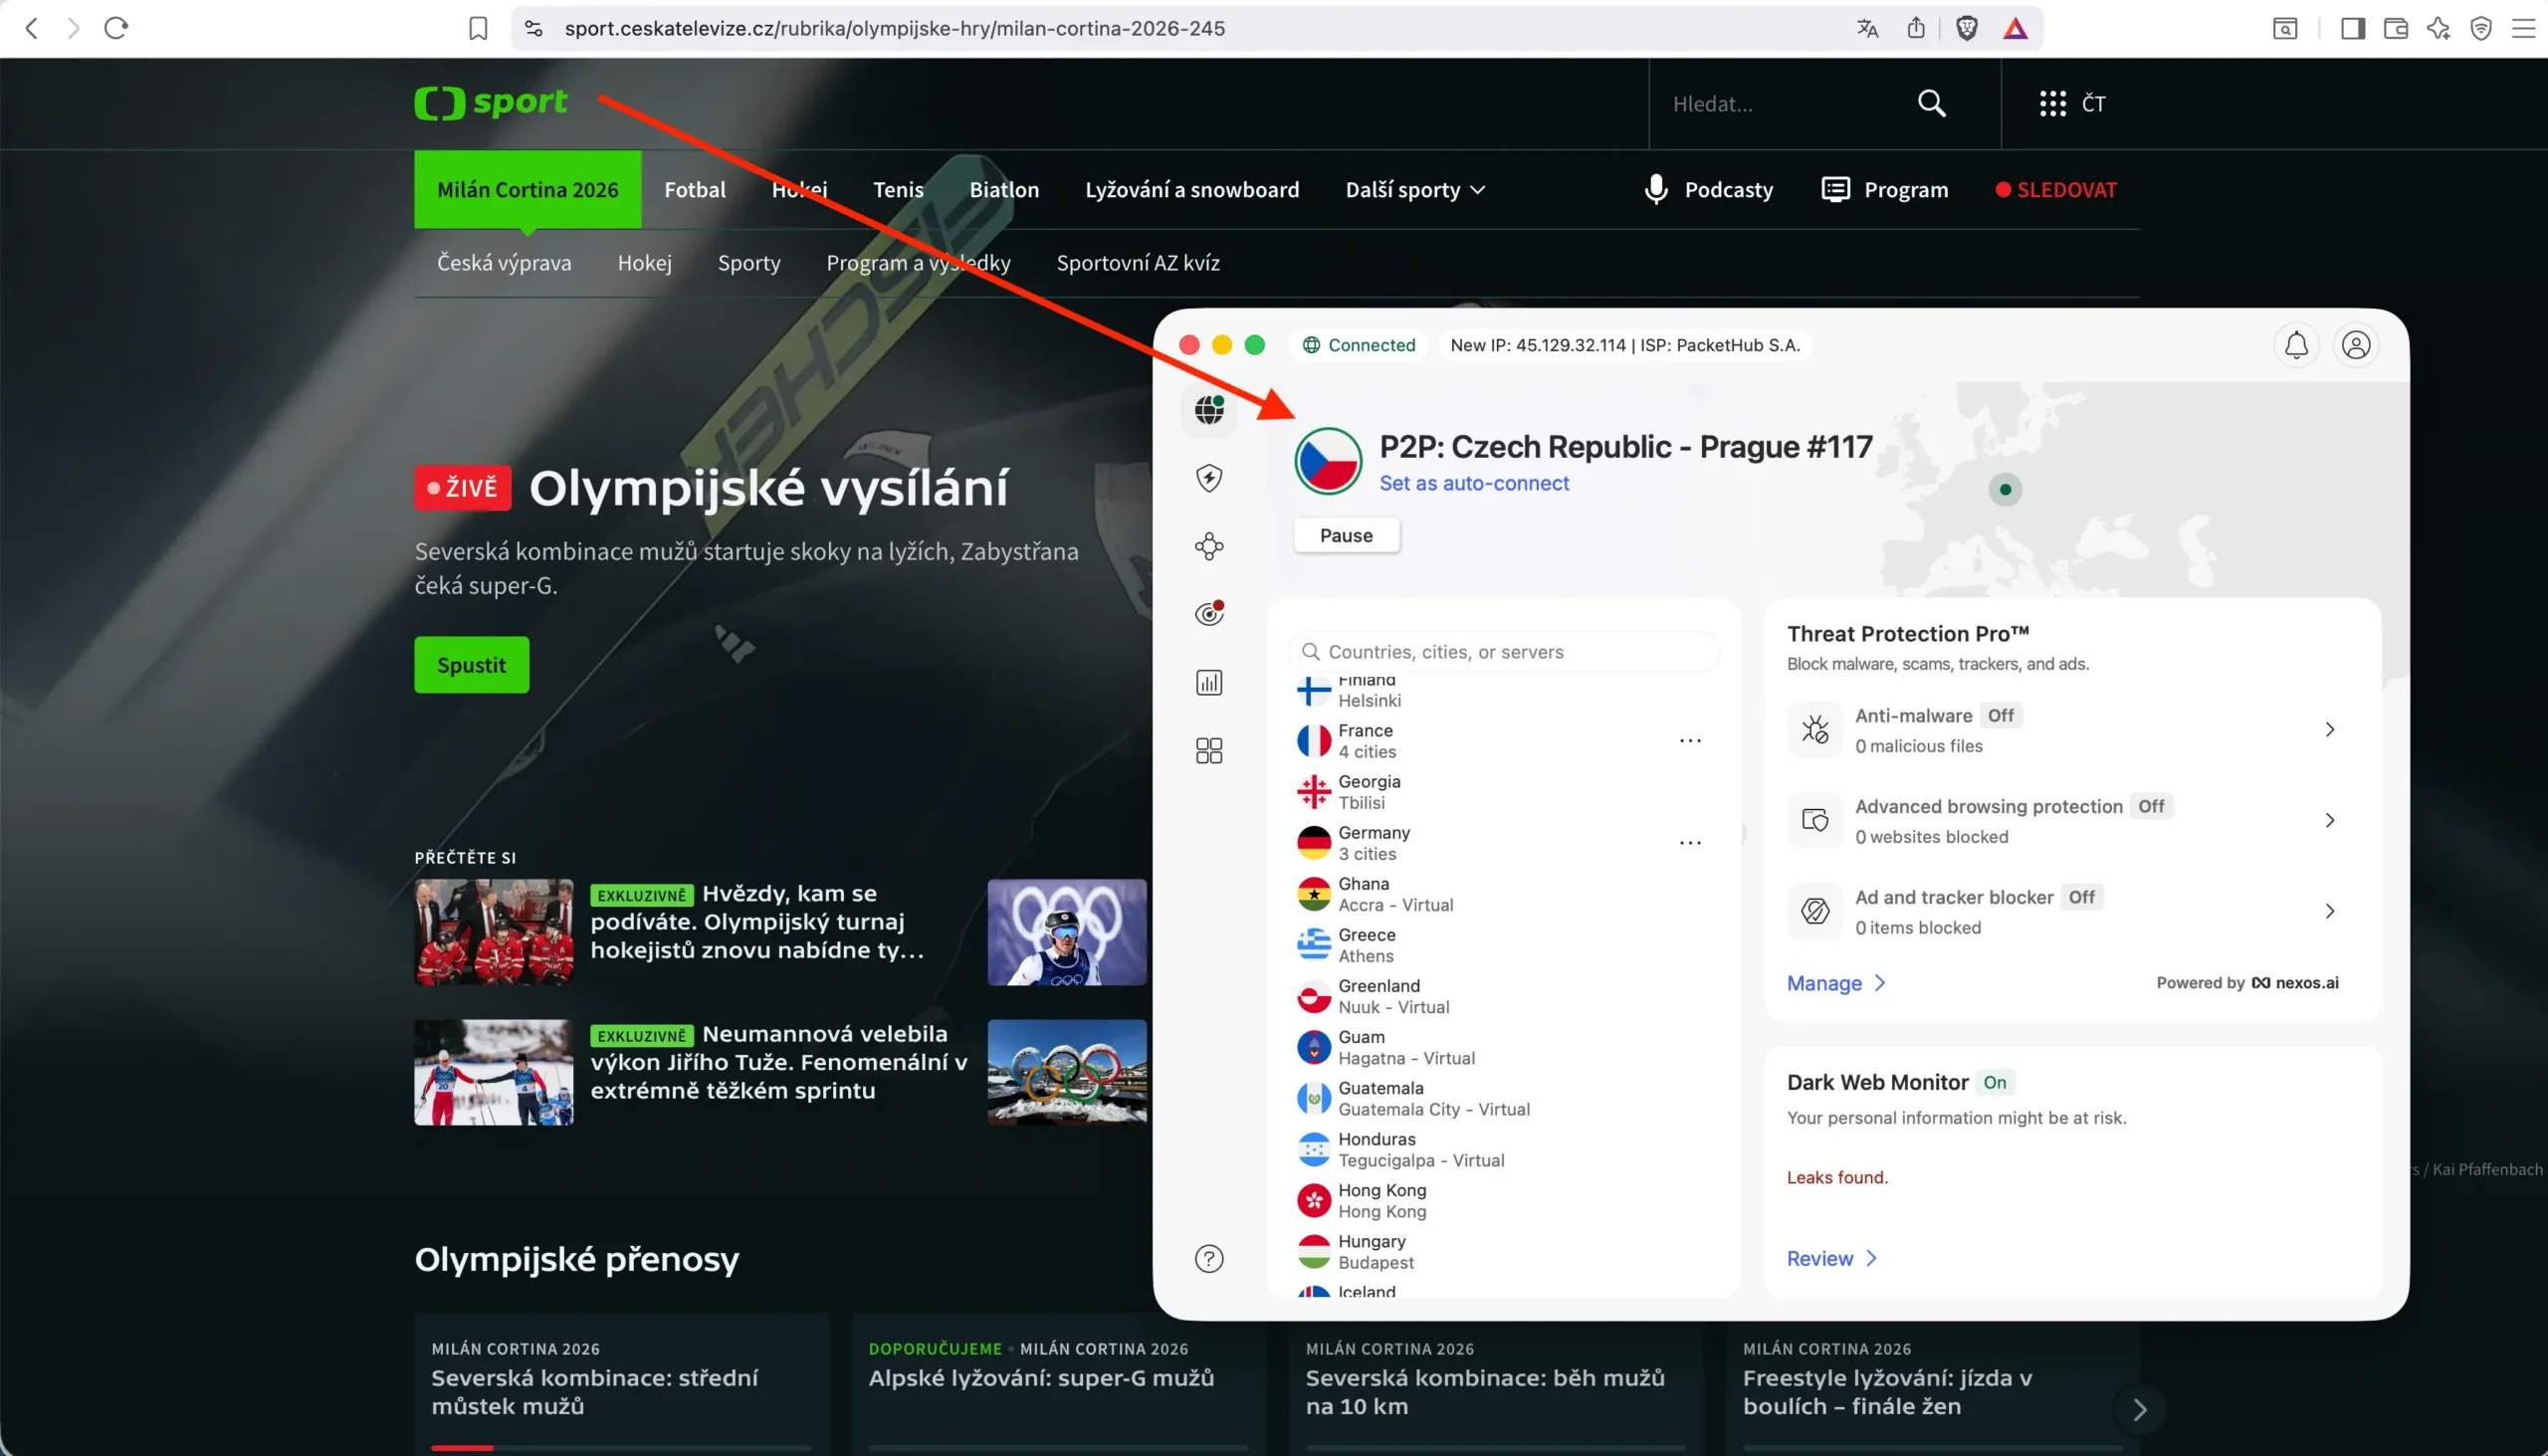The height and width of the screenshot is (1456, 2548).
Task: Click Set as auto-connect link
Action: [x=1474, y=483]
